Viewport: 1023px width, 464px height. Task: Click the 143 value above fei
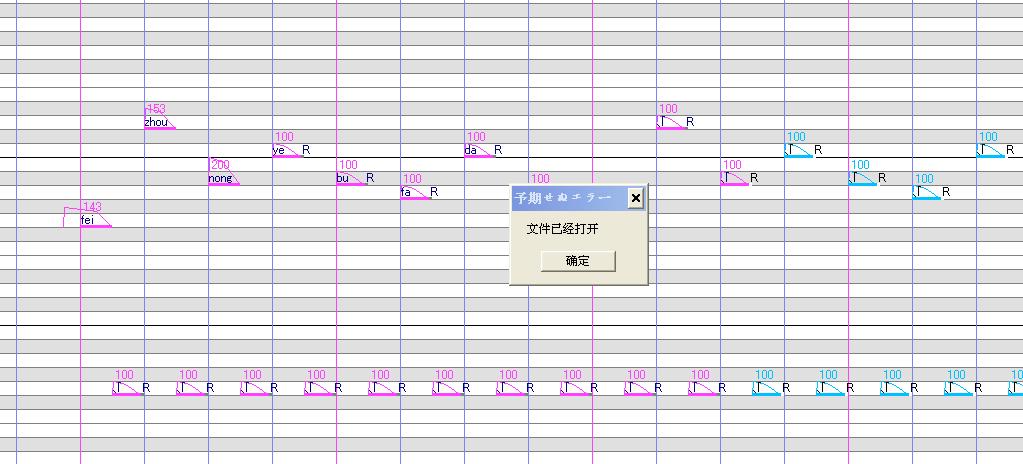pos(93,207)
